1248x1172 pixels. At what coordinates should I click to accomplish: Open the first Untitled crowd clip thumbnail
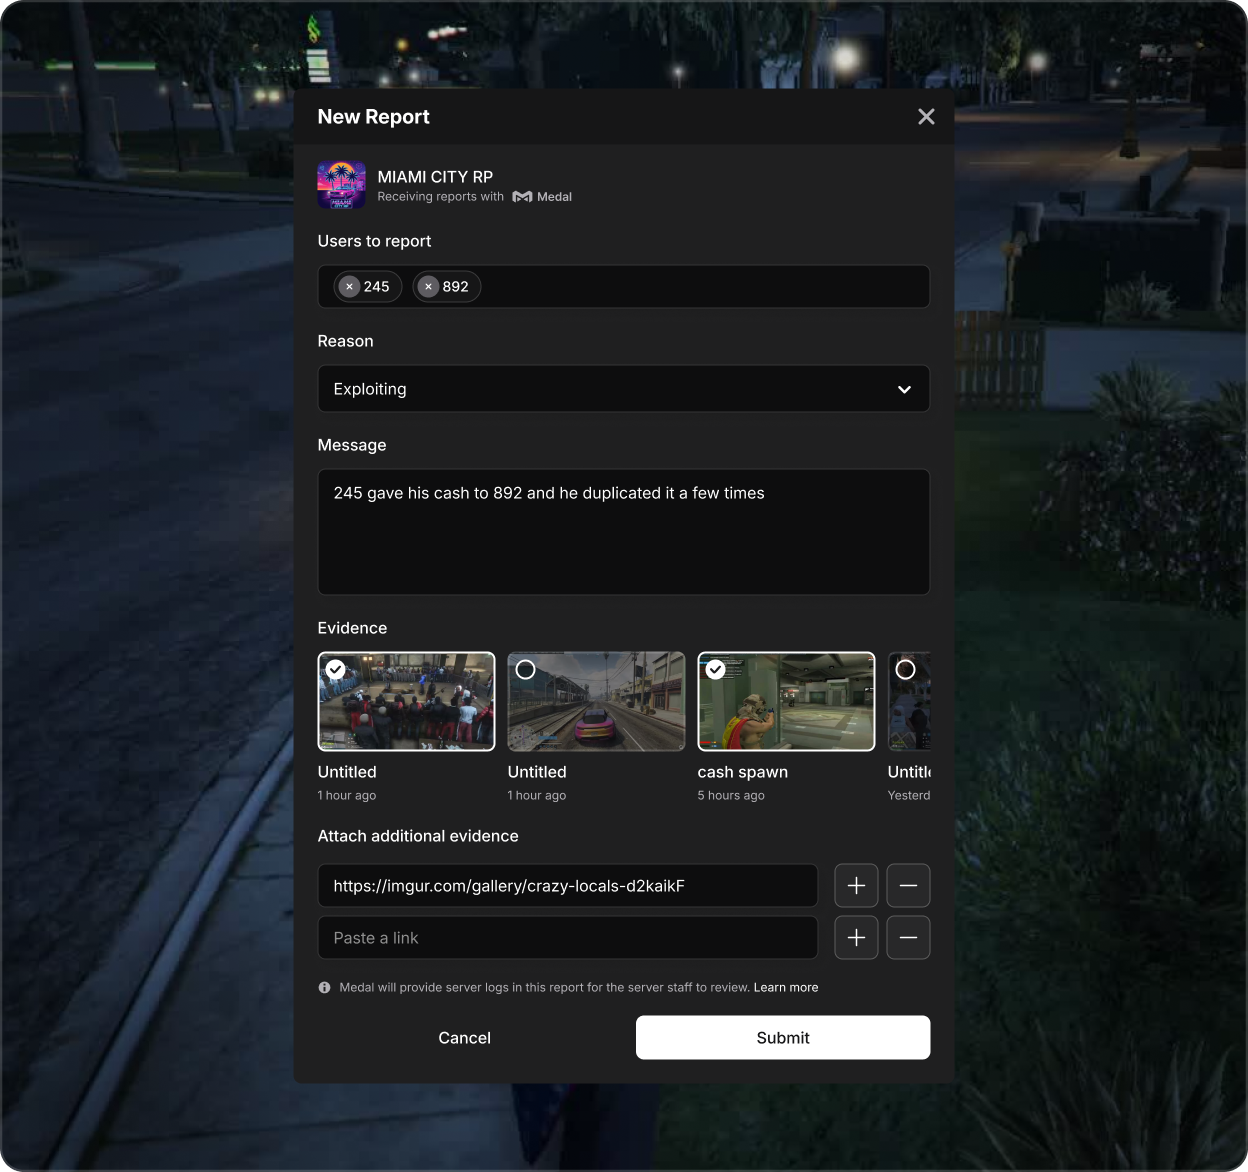coord(406,701)
